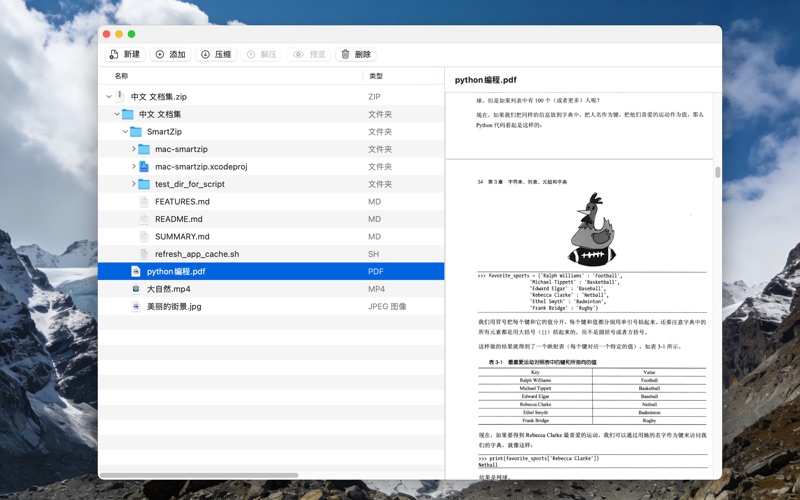
Task: Select refresh_app_cache.sh in the list
Action: 196,254
